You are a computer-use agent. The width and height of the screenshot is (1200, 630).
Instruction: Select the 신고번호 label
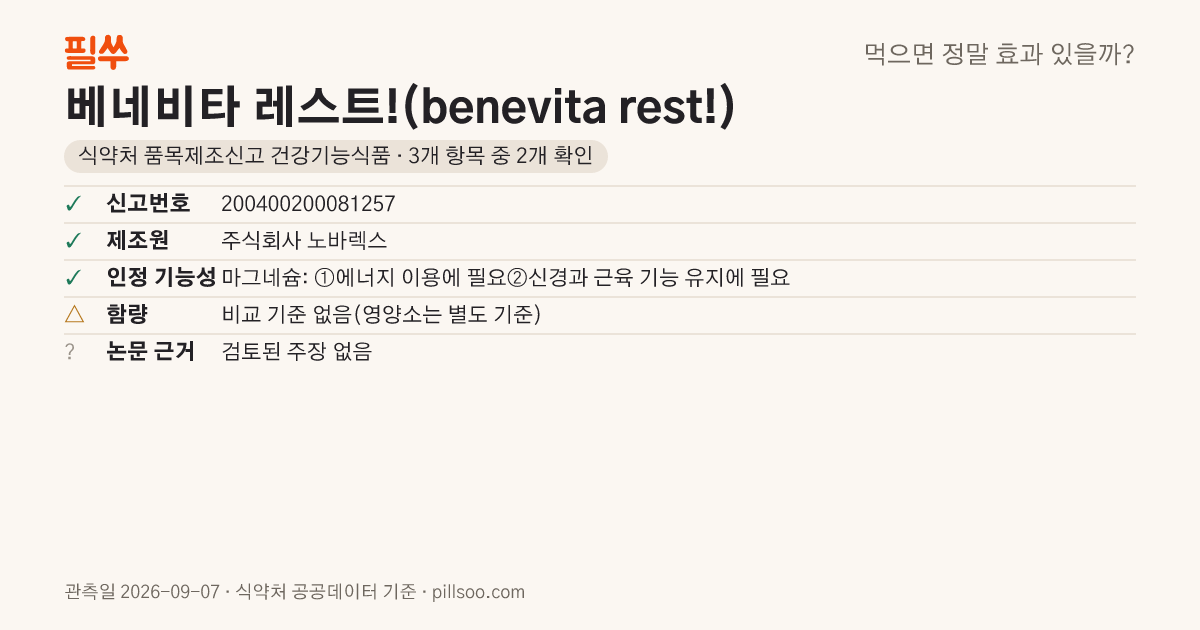tap(148, 204)
